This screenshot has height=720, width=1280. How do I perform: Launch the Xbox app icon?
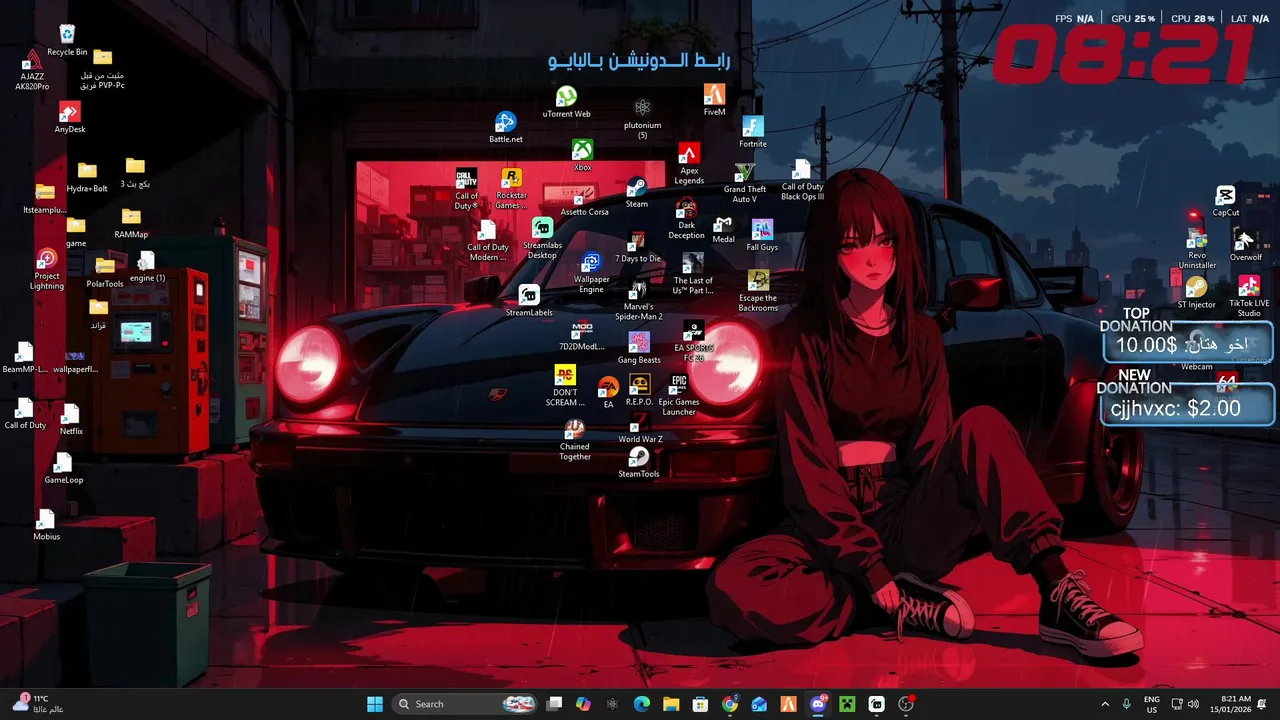pyautogui.click(x=582, y=156)
